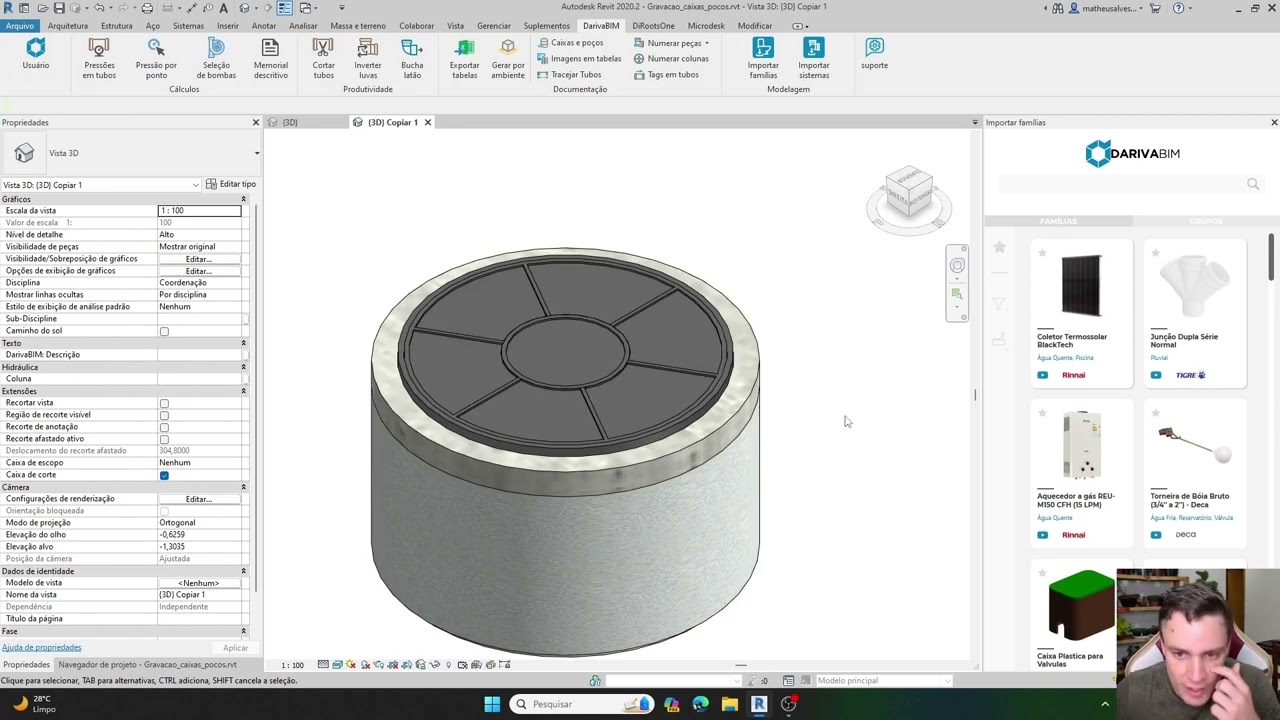Collapse the Dados de identidade section
This screenshot has height=720, width=1280.
point(243,571)
